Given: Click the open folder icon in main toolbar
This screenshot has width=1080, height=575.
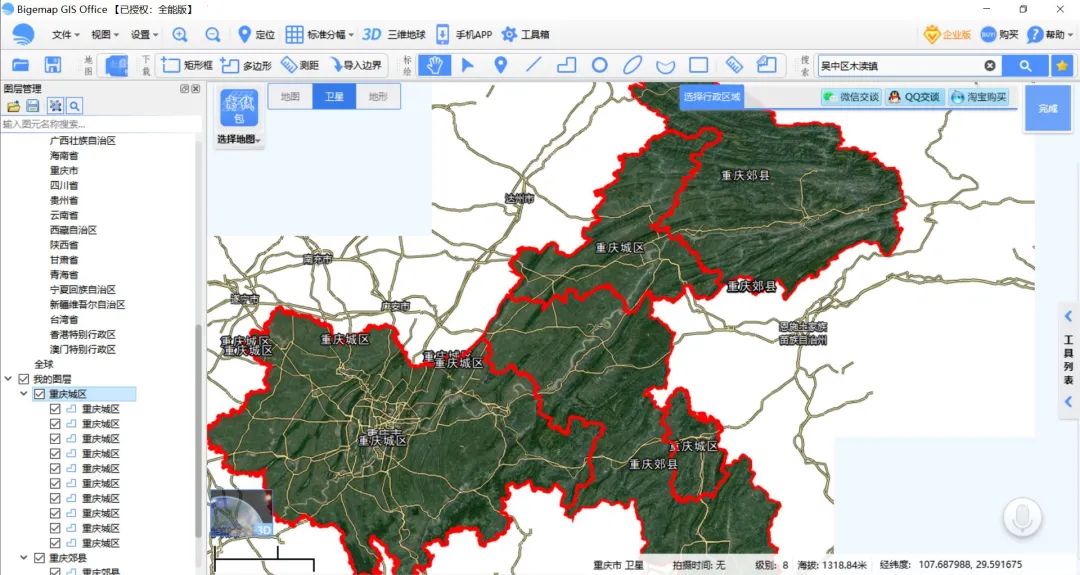Looking at the screenshot, I should point(21,65).
